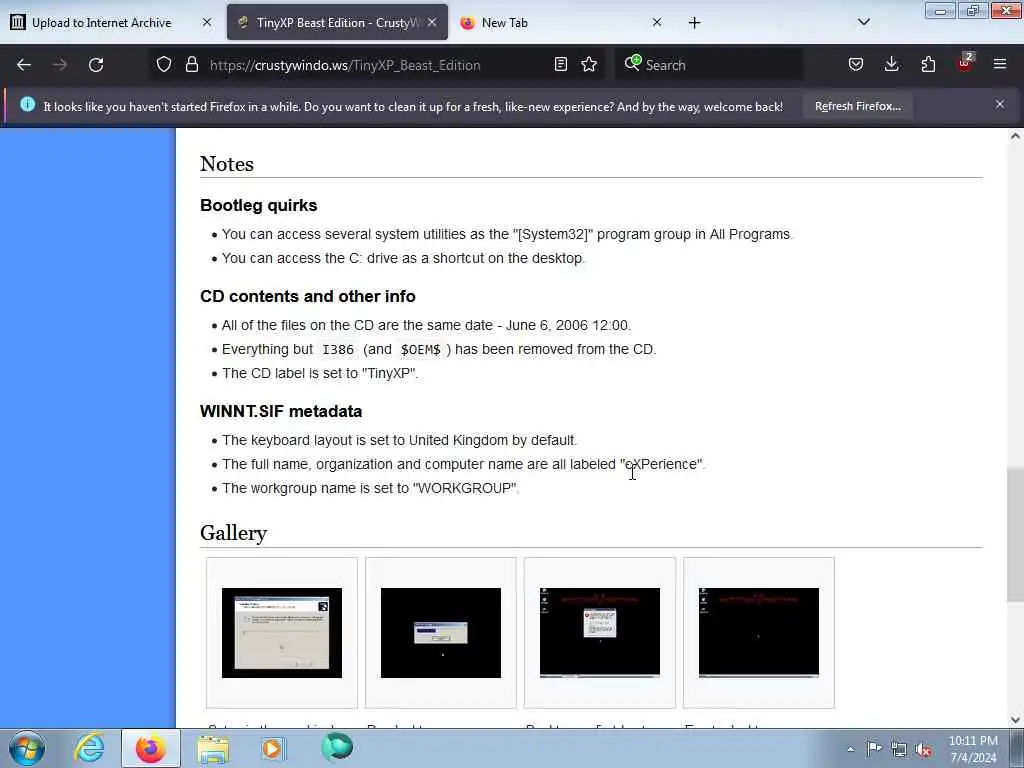
Task: Open the Windows Start orb
Action: pyautogui.click(x=27, y=748)
